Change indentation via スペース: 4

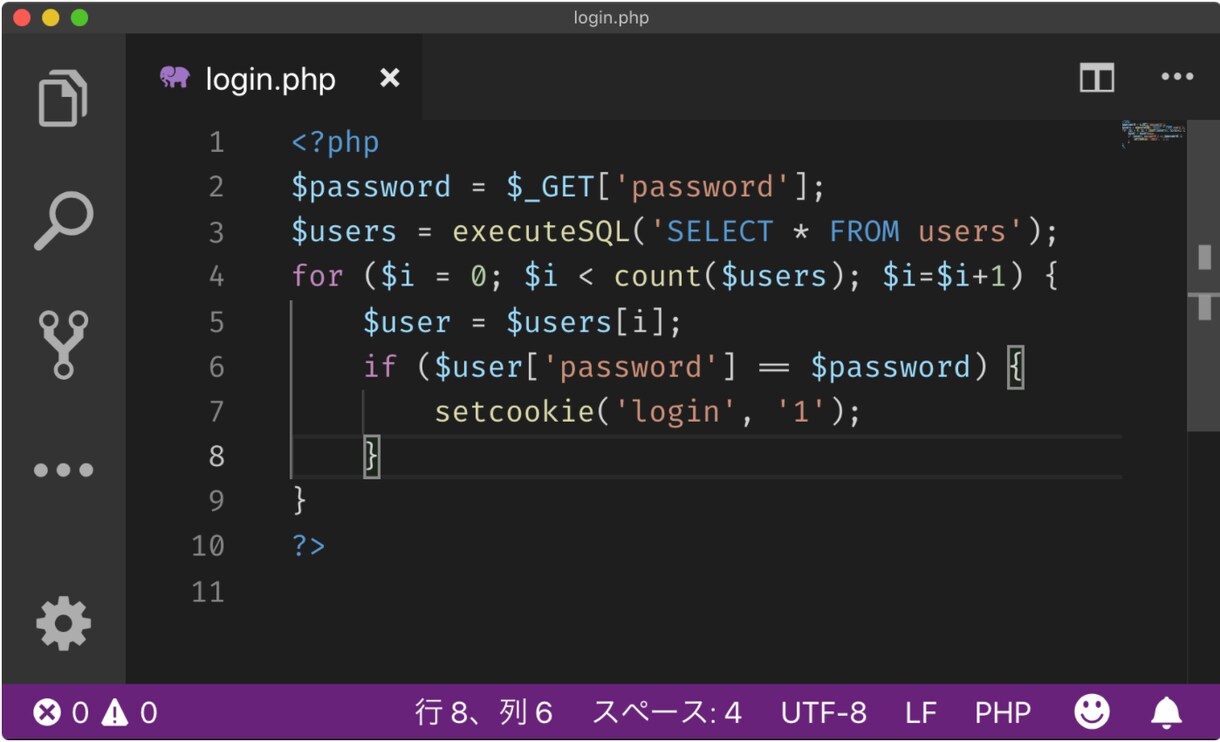point(667,712)
